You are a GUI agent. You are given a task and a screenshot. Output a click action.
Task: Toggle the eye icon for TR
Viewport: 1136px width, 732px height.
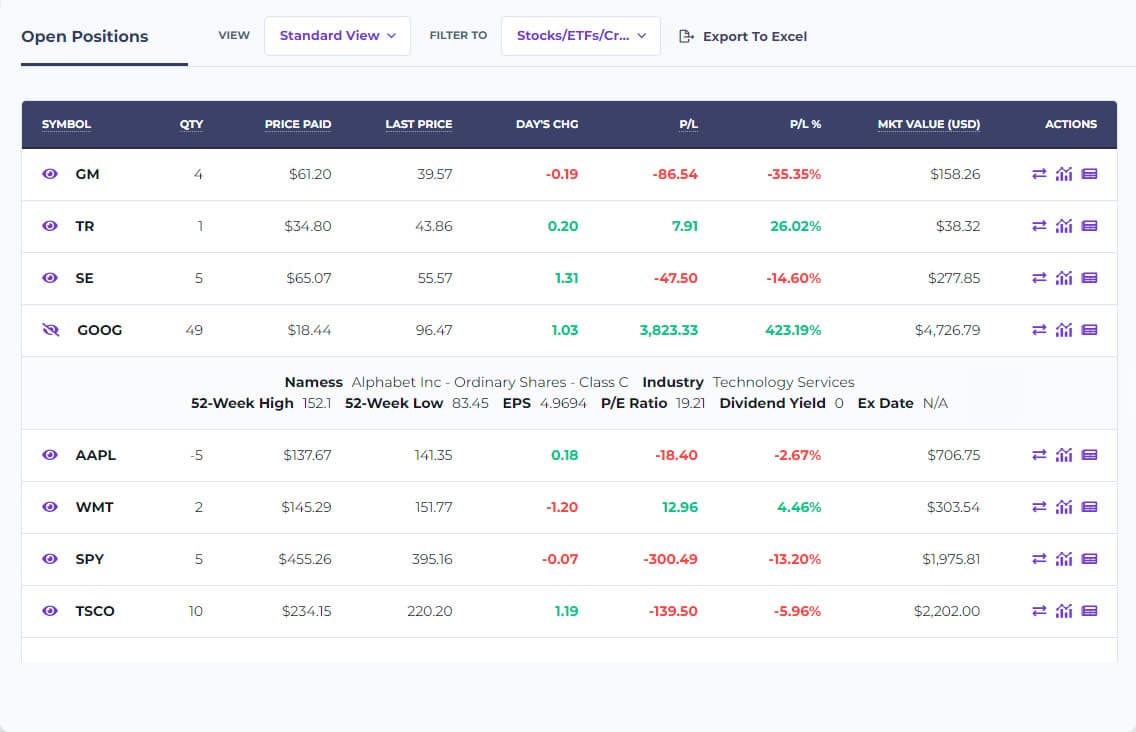tap(49, 226)
